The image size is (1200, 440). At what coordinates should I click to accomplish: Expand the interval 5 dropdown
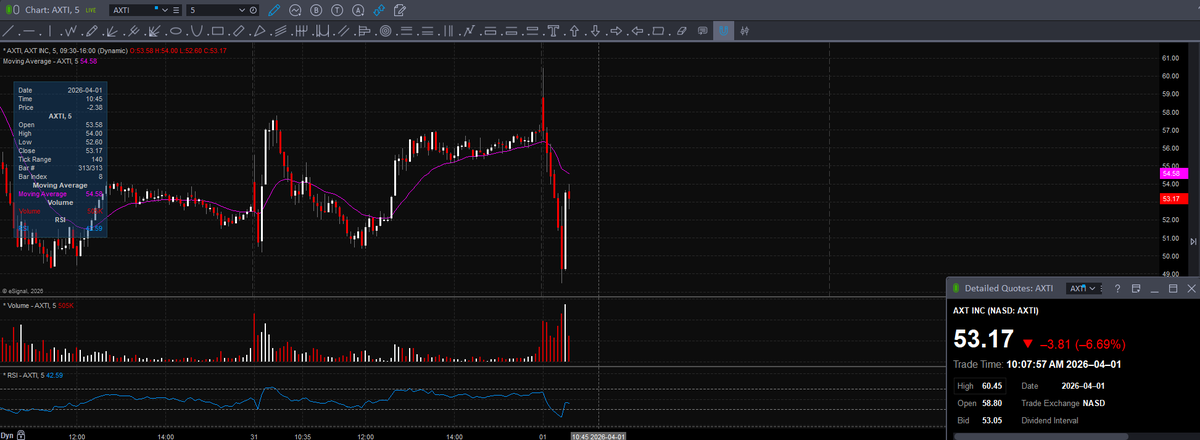[242, 9]
